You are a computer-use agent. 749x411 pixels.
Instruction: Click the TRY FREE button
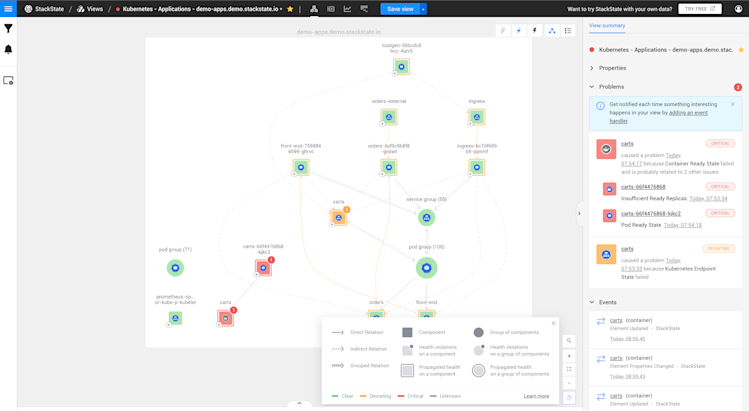[700, 9]
